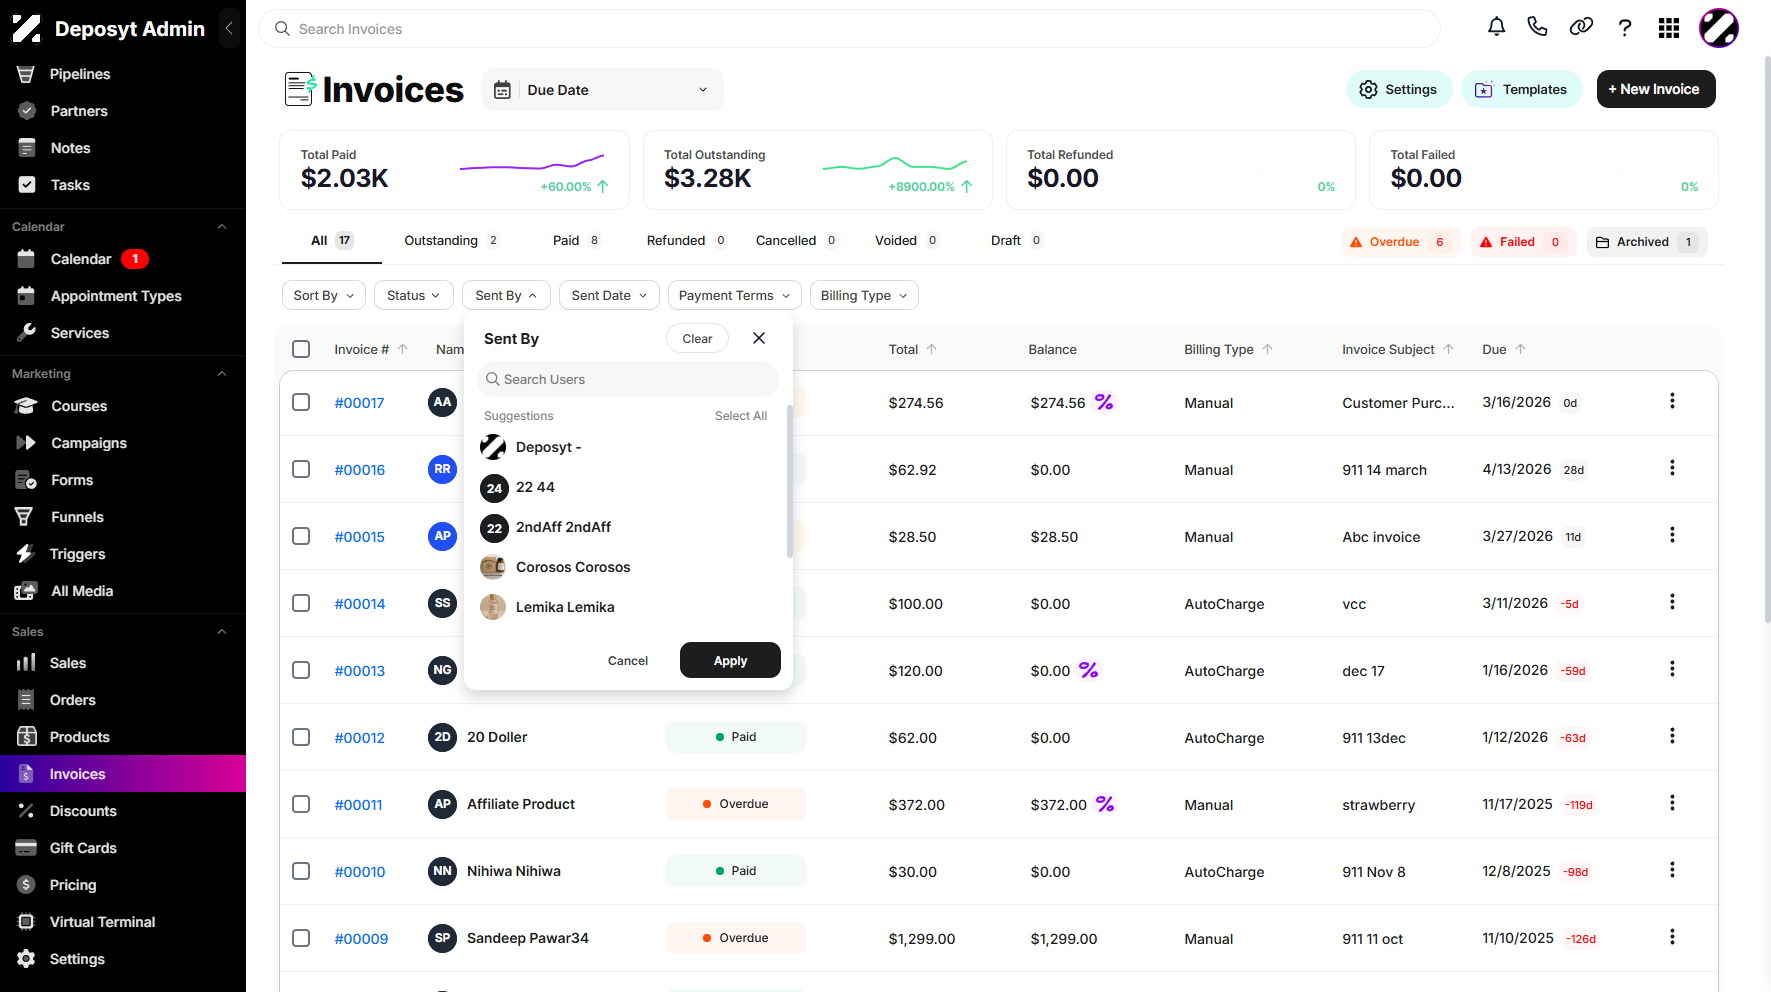The height and width of the screenshot is (992, 1771).
Task: Open invoice Templates
Action: [1522, 89]
